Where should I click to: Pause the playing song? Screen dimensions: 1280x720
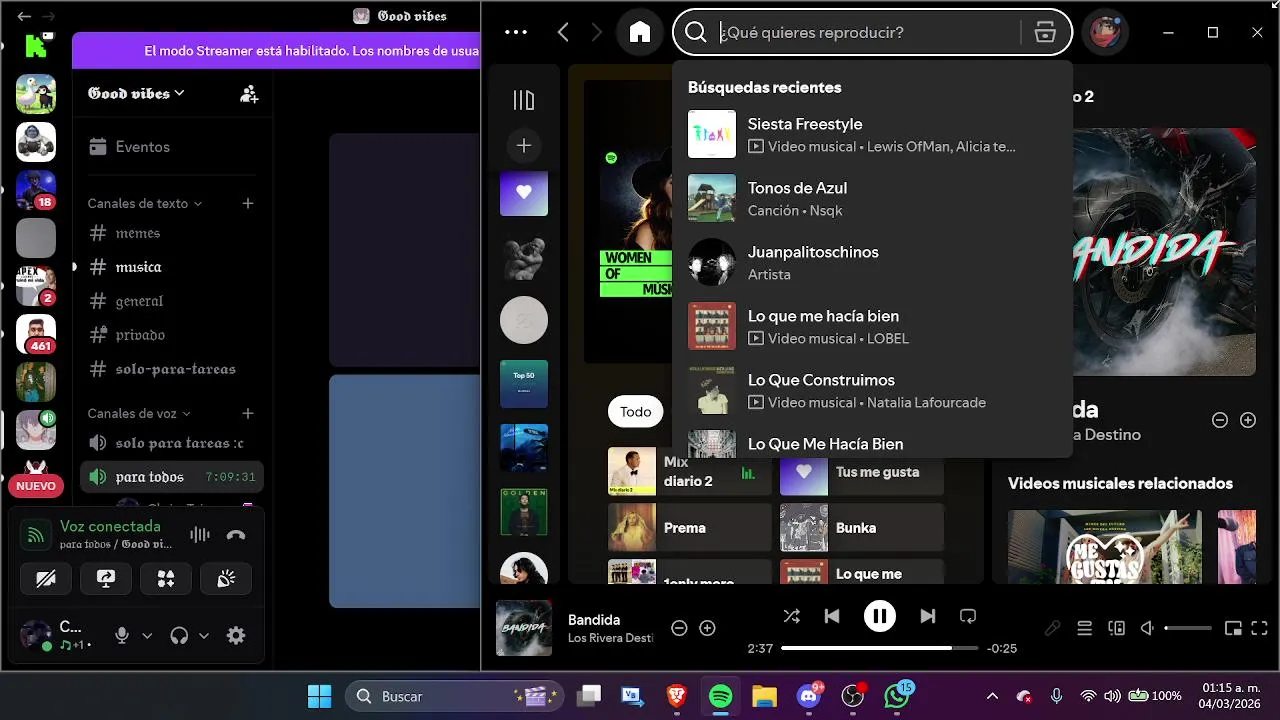point(880,616)
